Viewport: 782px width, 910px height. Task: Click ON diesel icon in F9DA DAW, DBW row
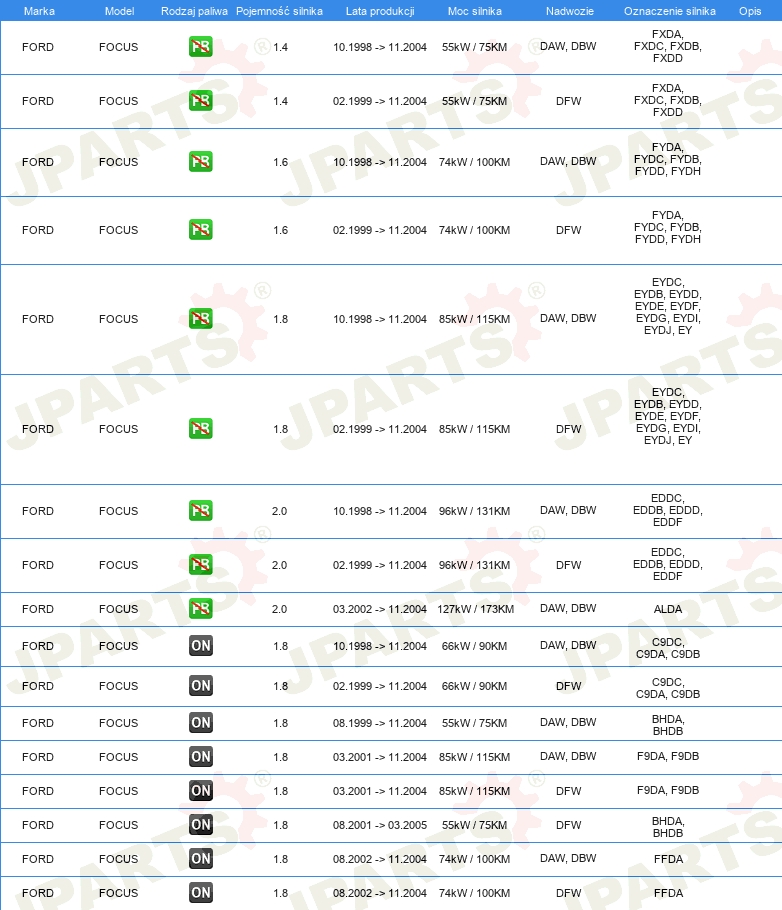(x=200, y=756)
